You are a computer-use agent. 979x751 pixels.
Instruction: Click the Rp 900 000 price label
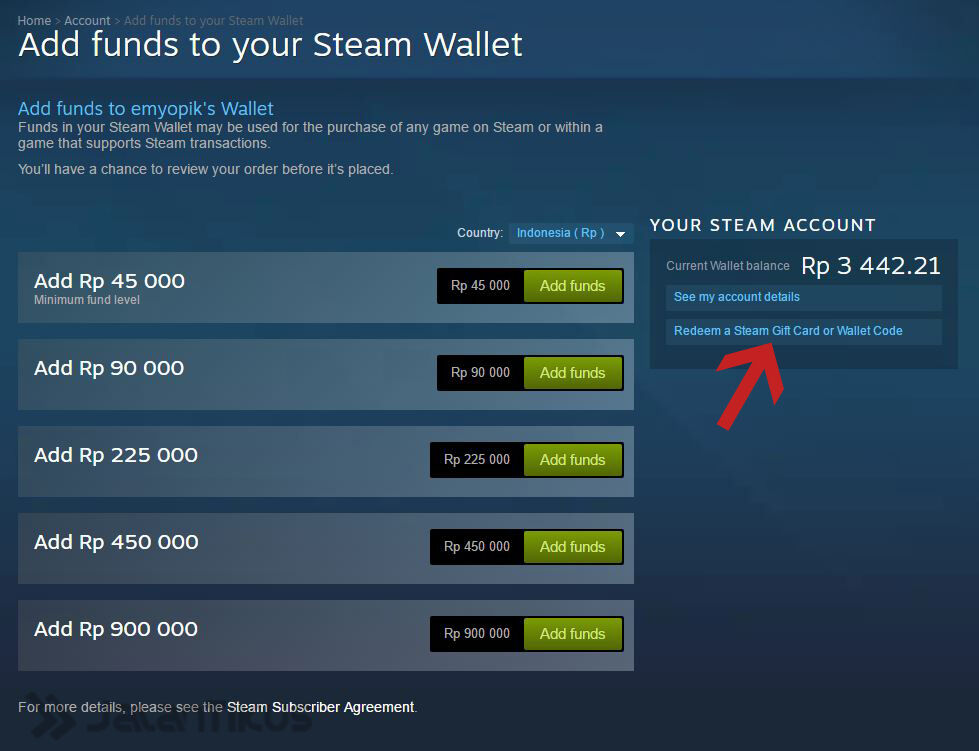click(x=476, y=634)
